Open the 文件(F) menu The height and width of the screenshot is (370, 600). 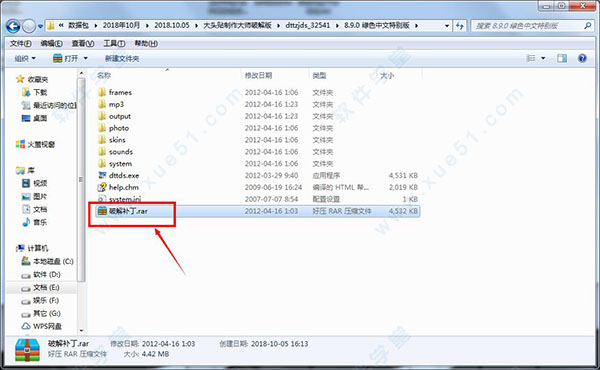click(x=21, y=44)
